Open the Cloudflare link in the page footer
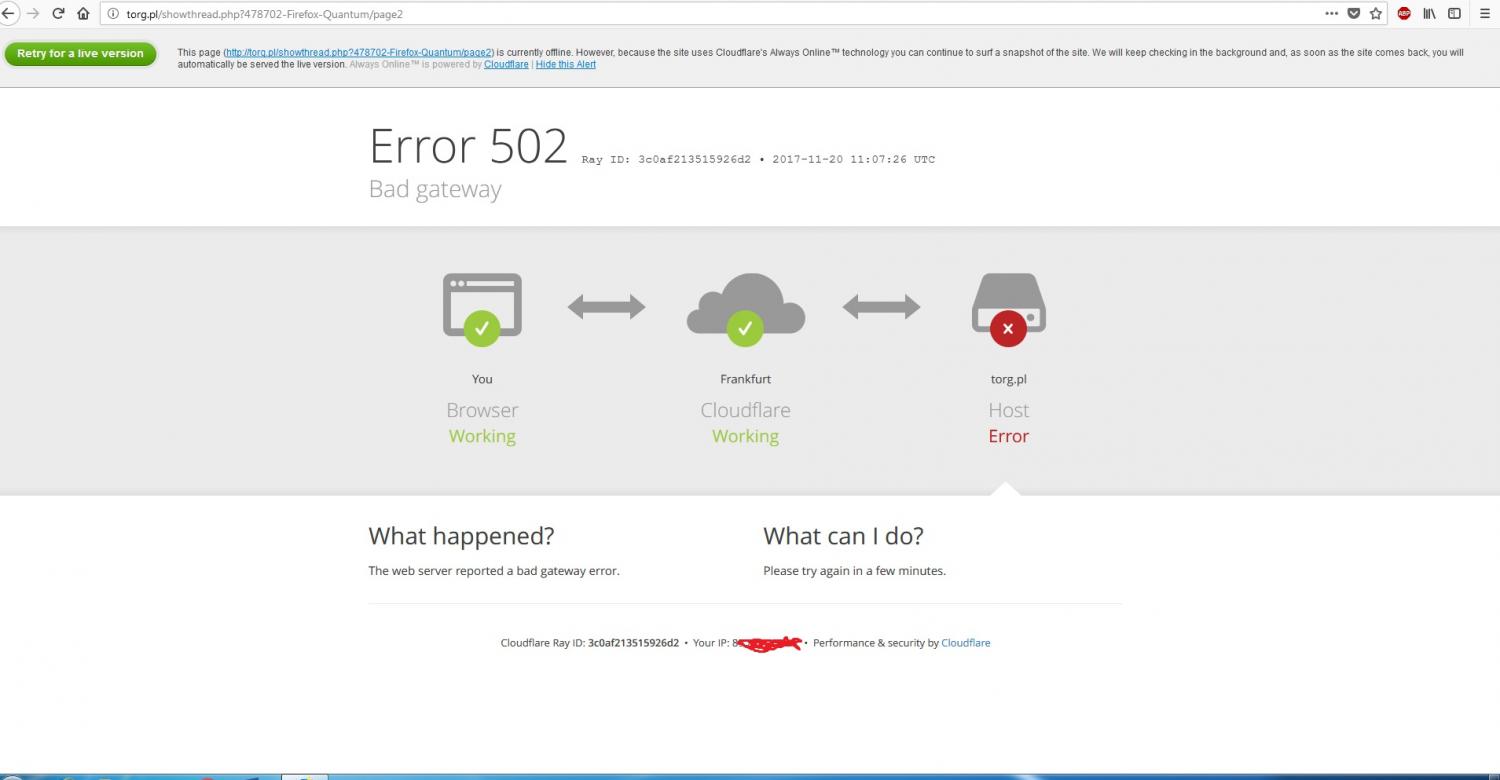Viewport: 1500px width, 780px height. (x=965, y=643)
